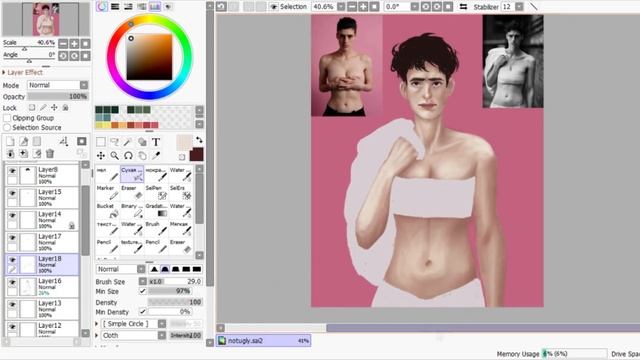Enable the Clipping Group checkbox
Viewport: 640px width, 360px height.
click(x=7, y=118)
